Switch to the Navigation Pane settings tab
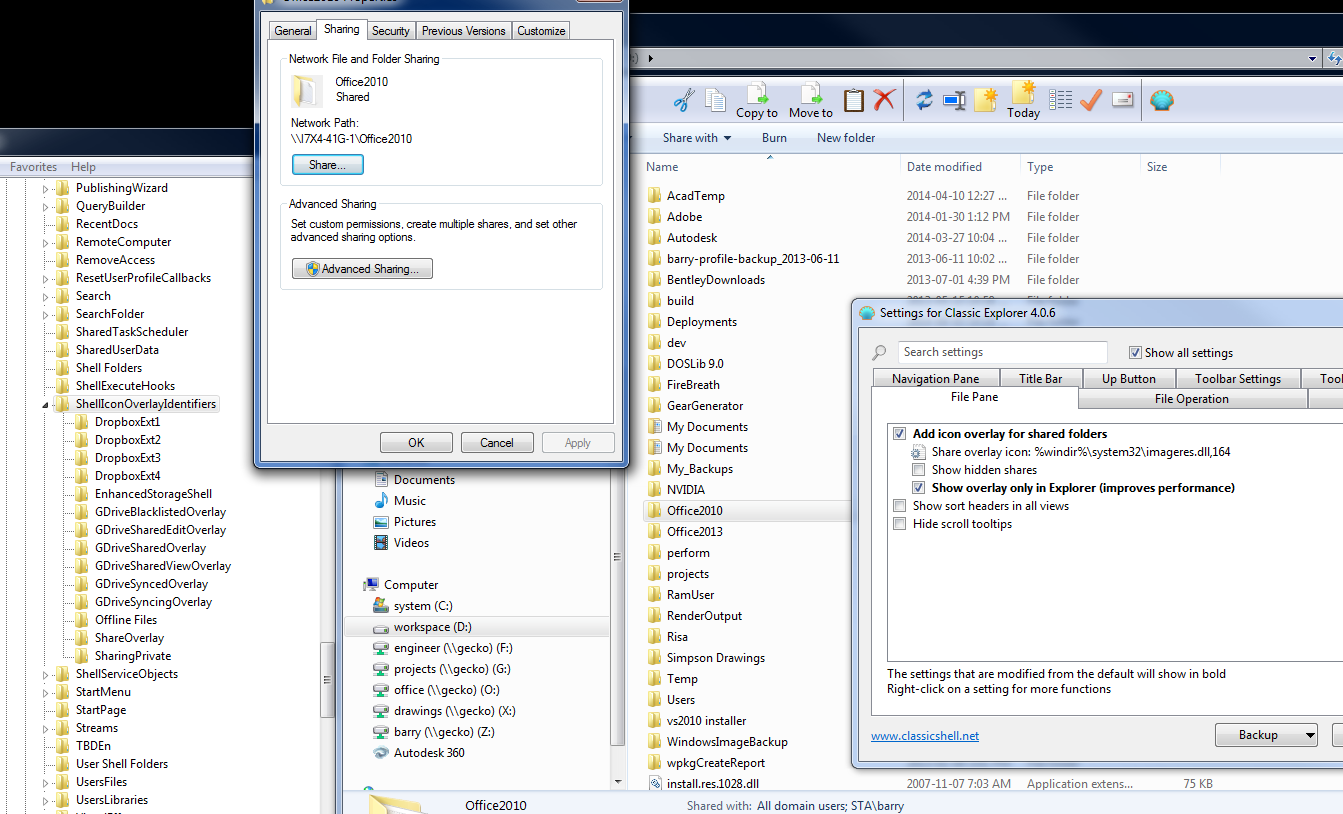Image resolution: width=1343 pixels, height=814 pixels. 935,379
